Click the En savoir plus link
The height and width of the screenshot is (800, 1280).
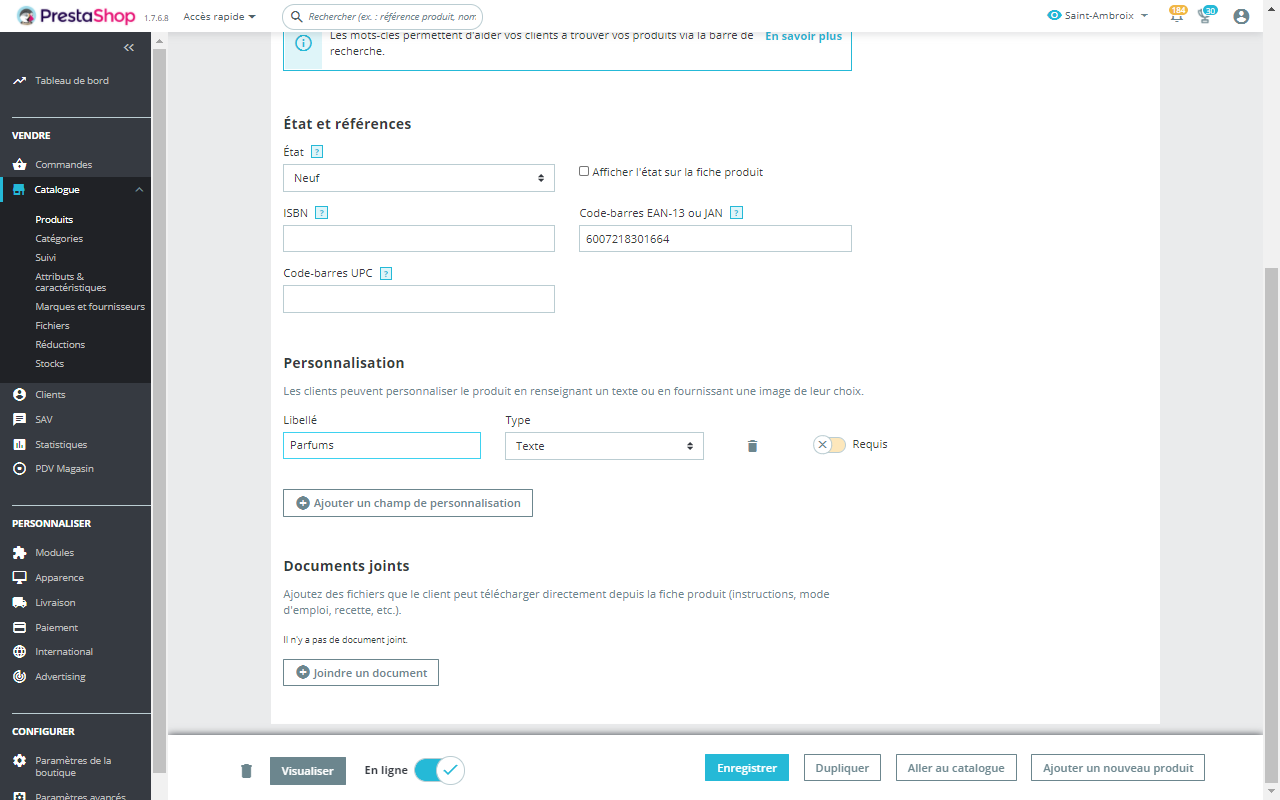click(x=804, y=36)
